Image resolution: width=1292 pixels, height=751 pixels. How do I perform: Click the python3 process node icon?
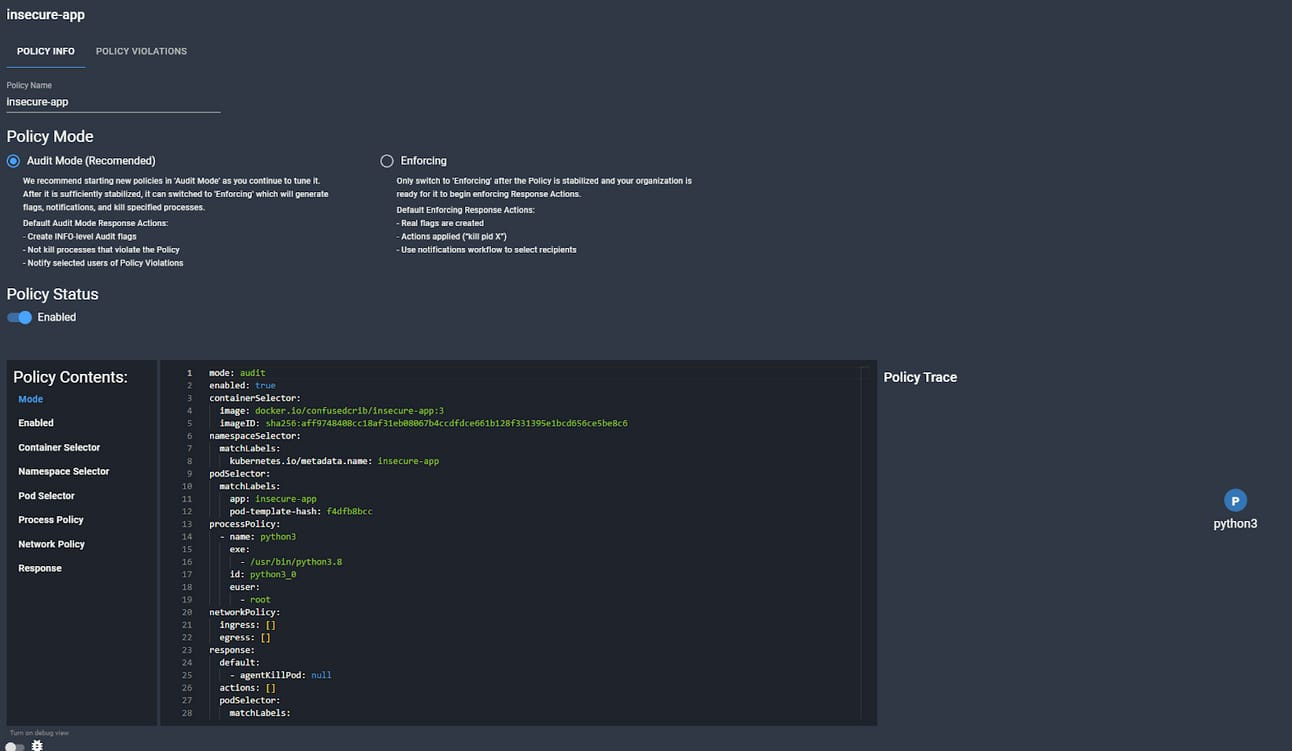tap(1235, 501)
